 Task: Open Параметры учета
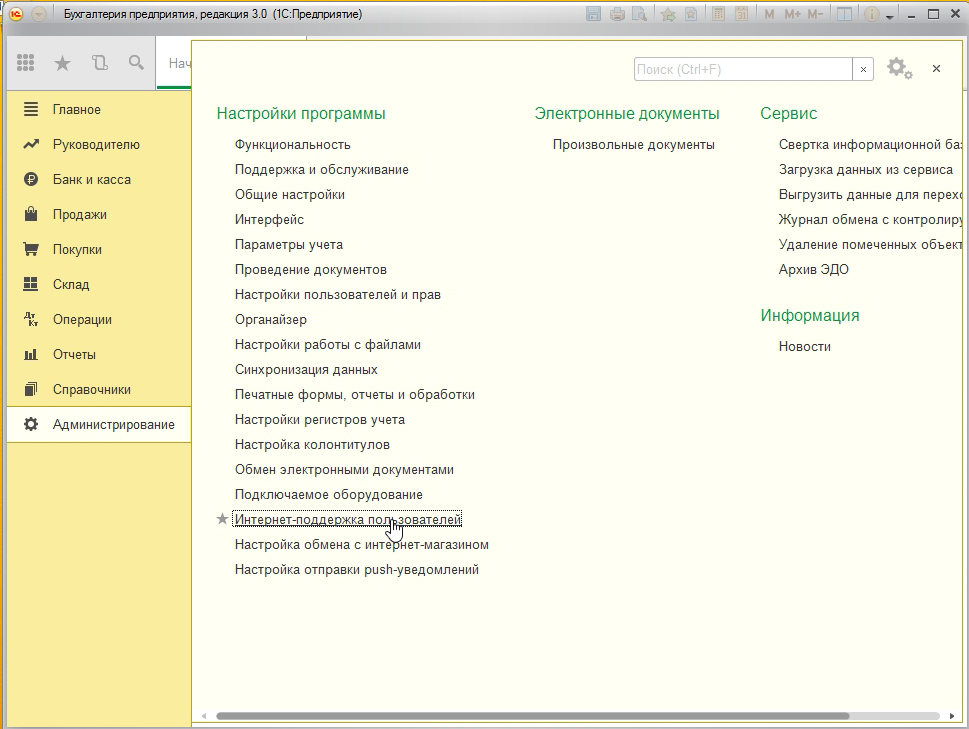coord(289,245)
